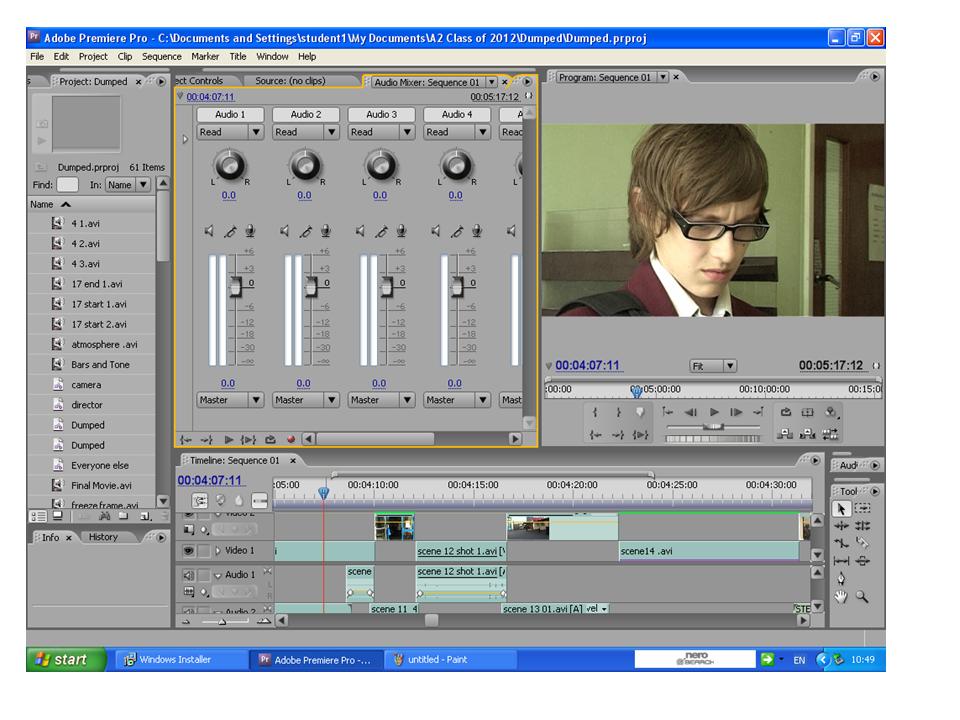Open the Fit zoom level dropdown
This screenshot has width=960, height=720.
[x=713, y=366]
